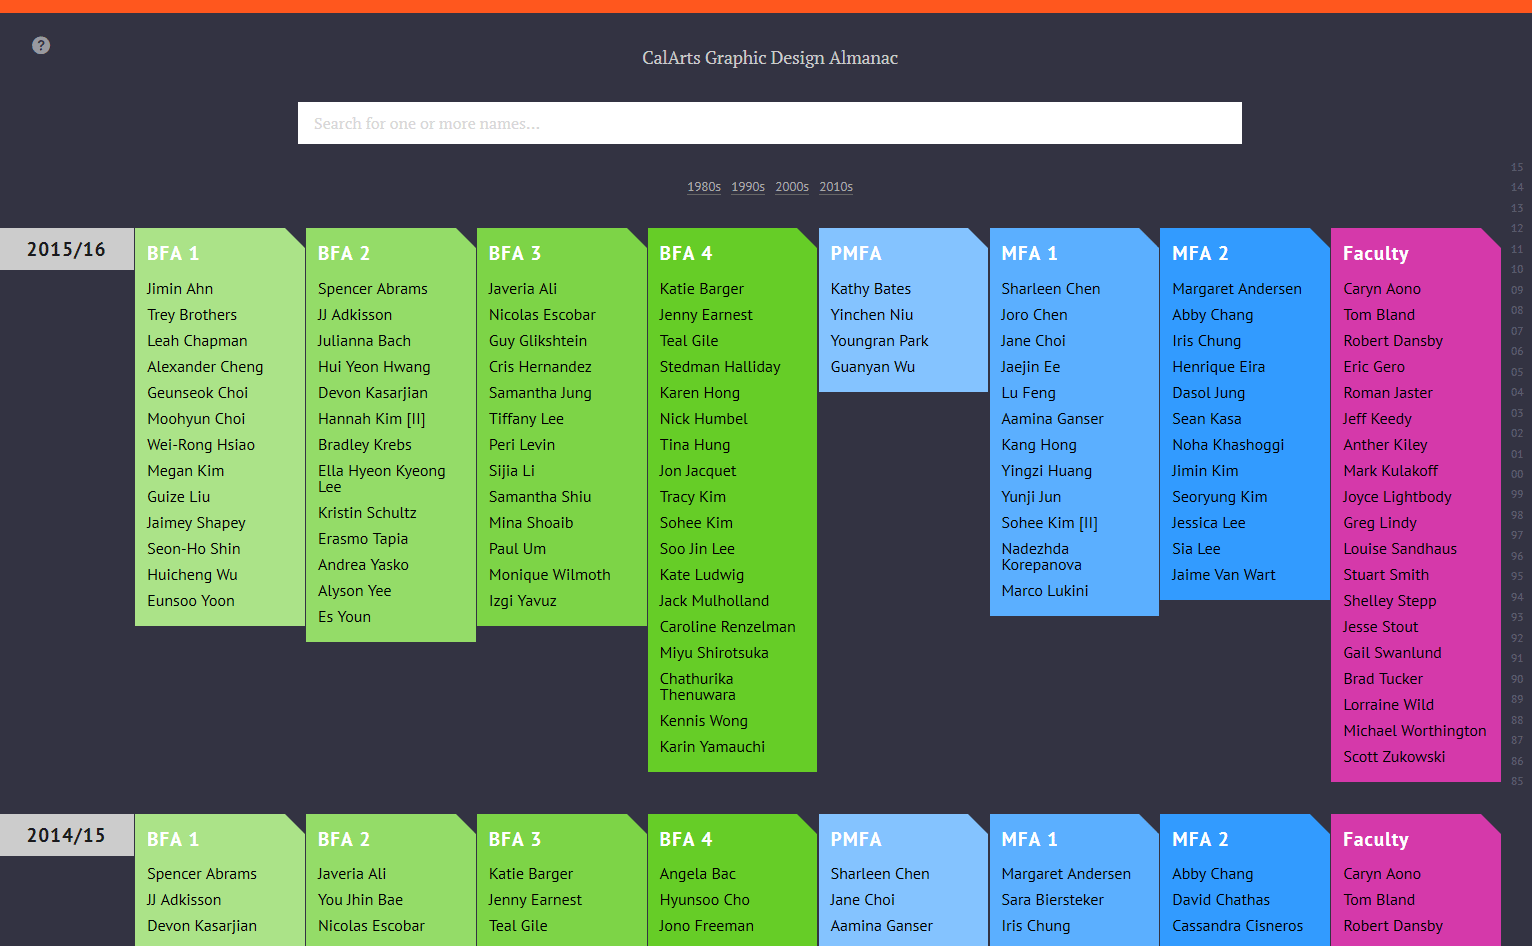
Task: Select year 99 in side timeline
Action: 1517,494
